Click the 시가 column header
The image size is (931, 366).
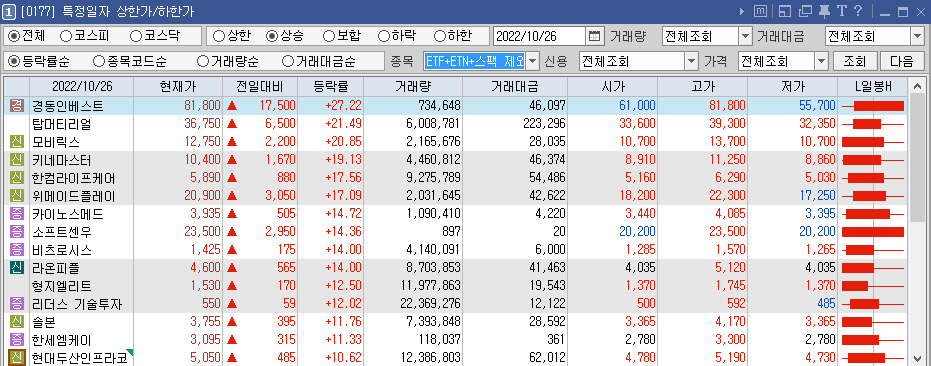click(x=613, y=86)
